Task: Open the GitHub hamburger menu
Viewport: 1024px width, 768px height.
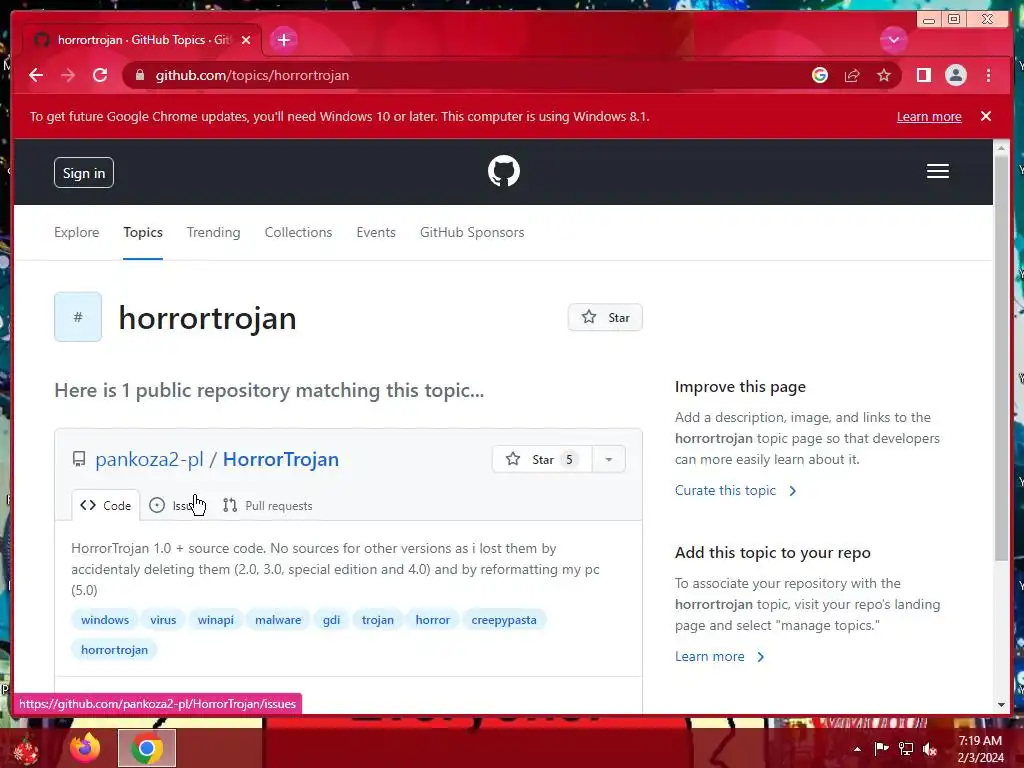Action: click(937, 171)
